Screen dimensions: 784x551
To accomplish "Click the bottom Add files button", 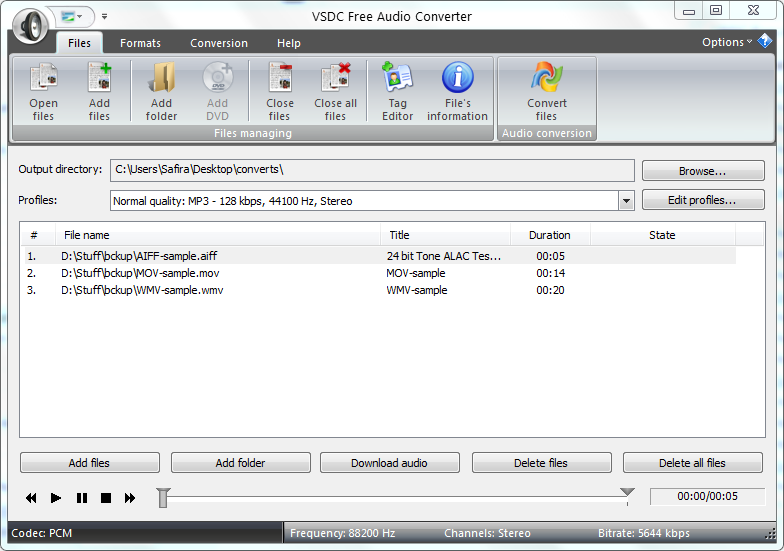I will coord(90,463).
